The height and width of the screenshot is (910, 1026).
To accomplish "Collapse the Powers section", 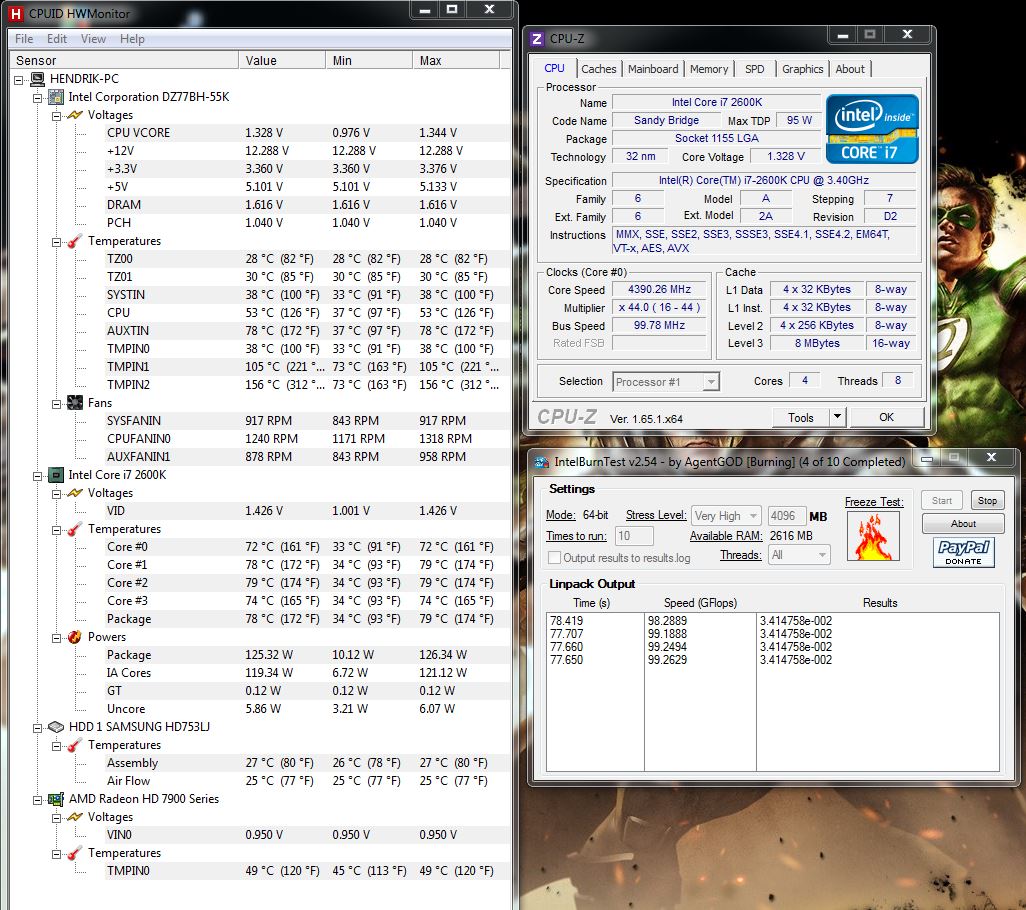I will (56, 638).
